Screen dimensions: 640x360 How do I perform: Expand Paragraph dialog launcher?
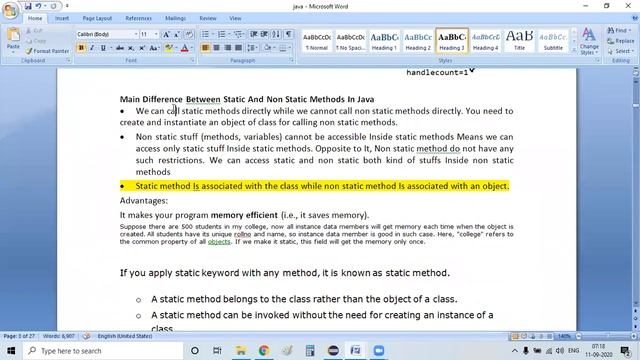click(x=291, y=60)
